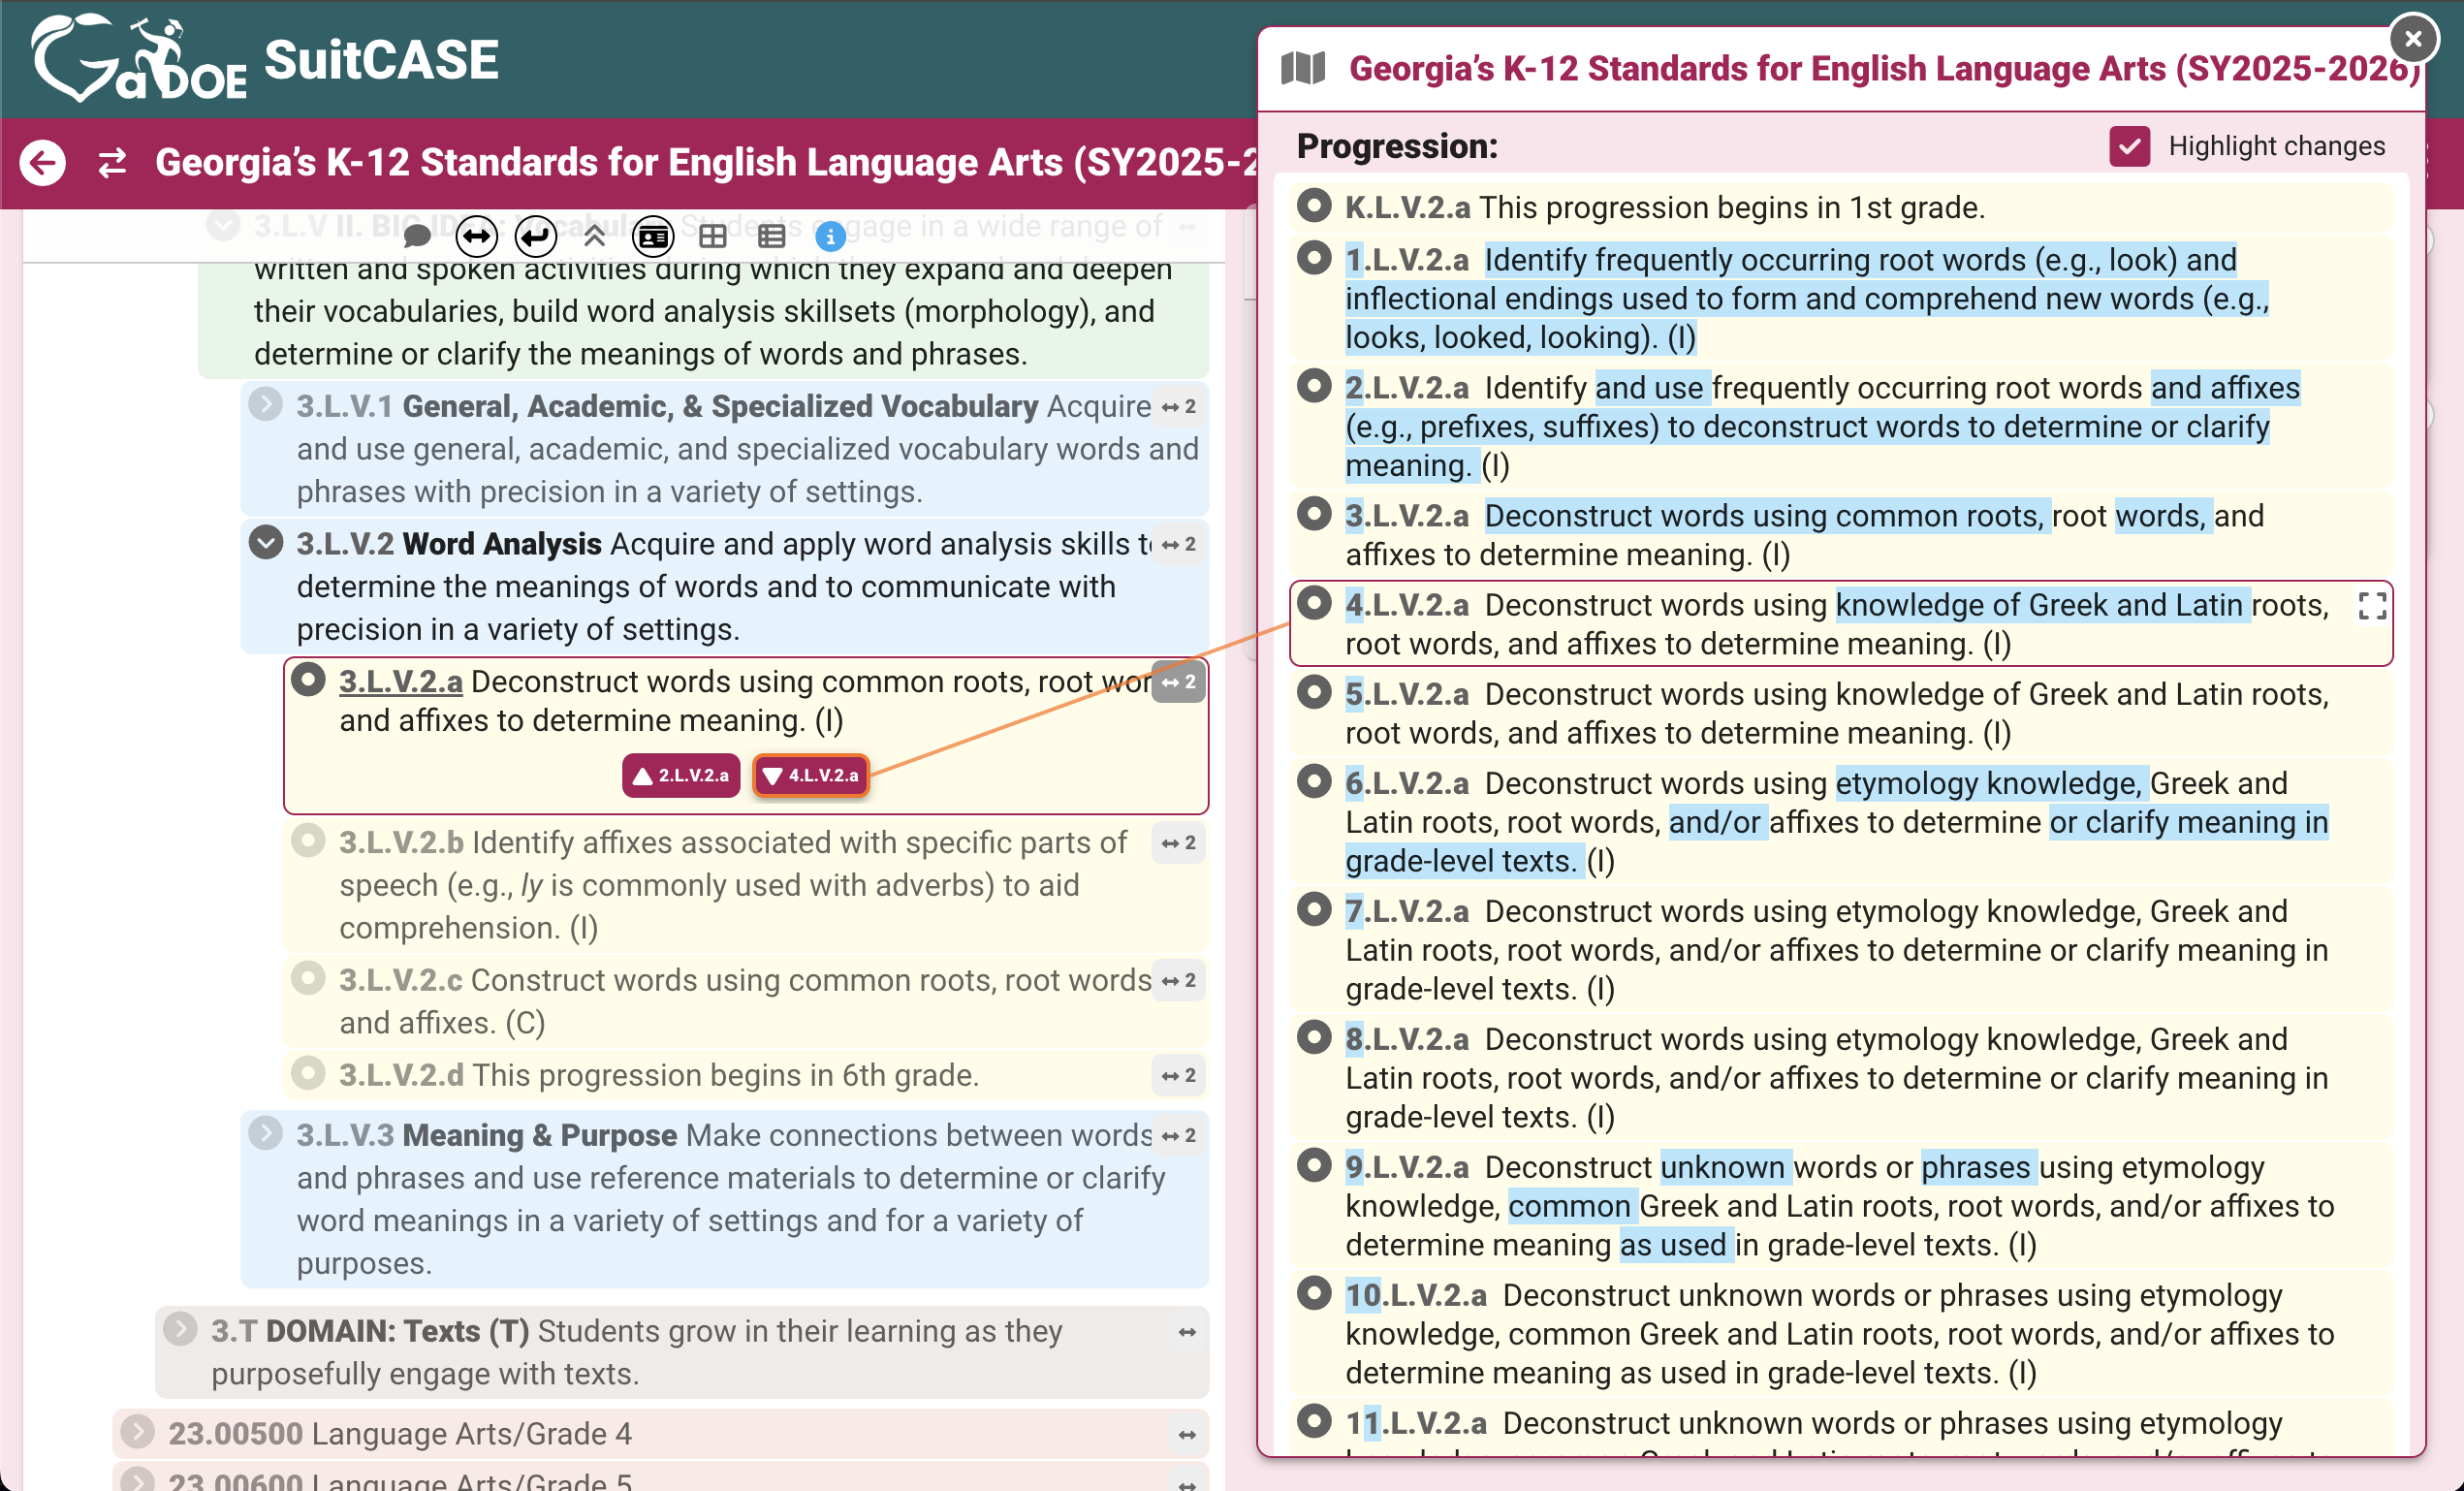Select the 5.L.V.2.a progression row text
Screen dimensions: 2464x1491
1840,713
